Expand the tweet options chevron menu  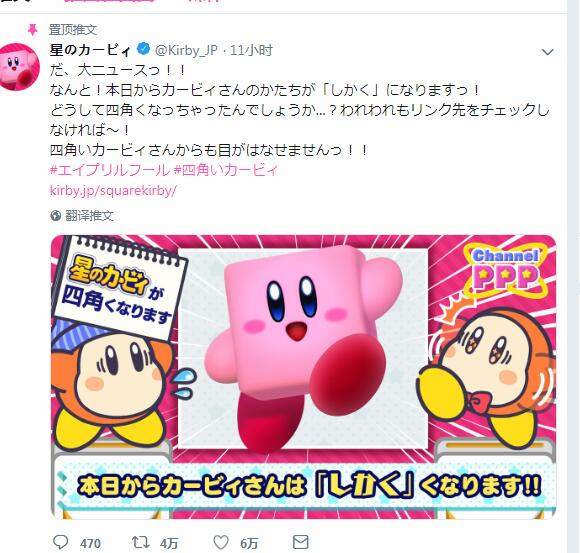[x=547, y=52]
